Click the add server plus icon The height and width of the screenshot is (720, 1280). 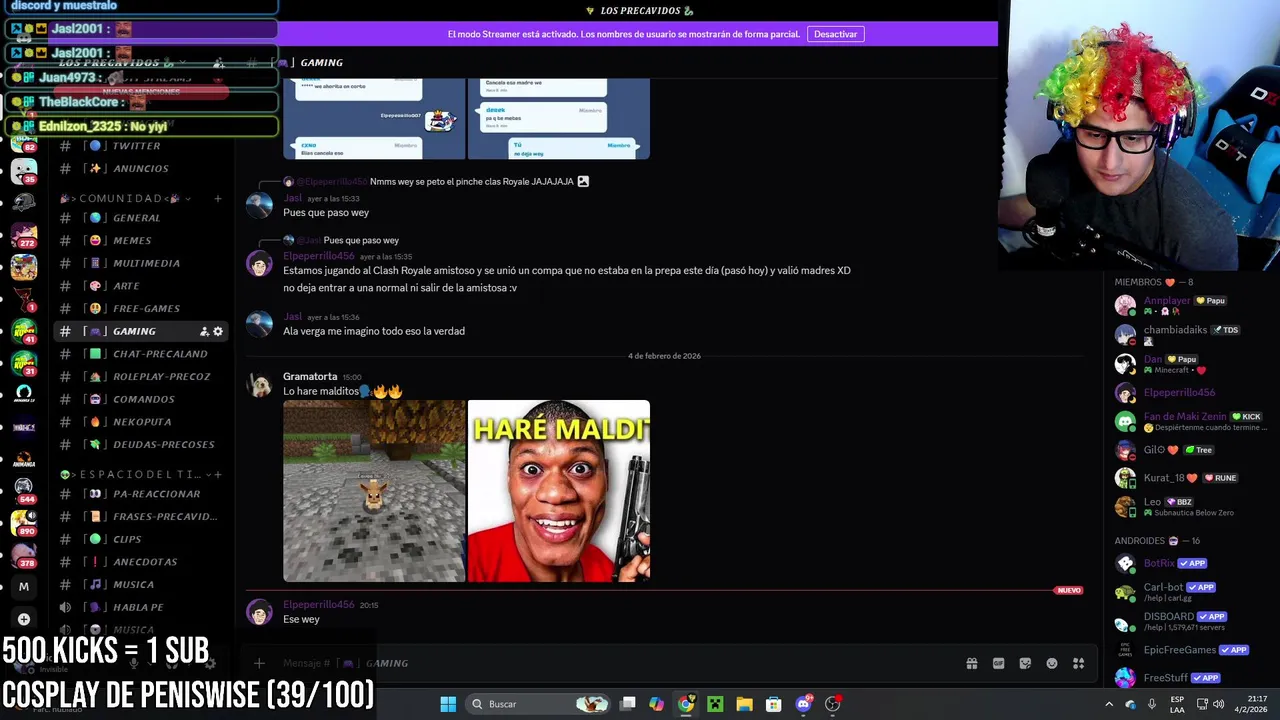click(x=24, y=619)
